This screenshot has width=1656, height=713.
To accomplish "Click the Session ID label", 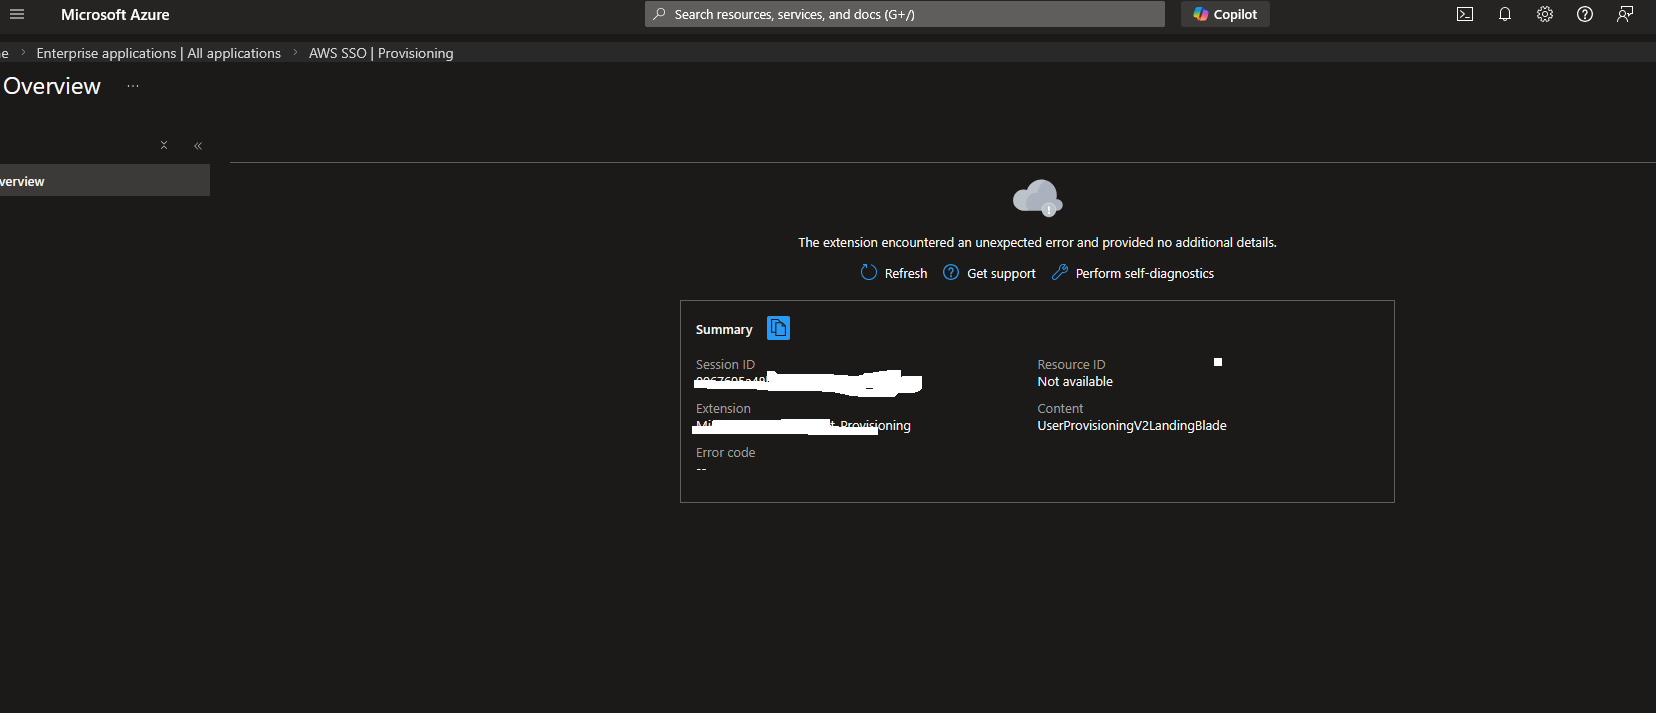I will 725,365.
